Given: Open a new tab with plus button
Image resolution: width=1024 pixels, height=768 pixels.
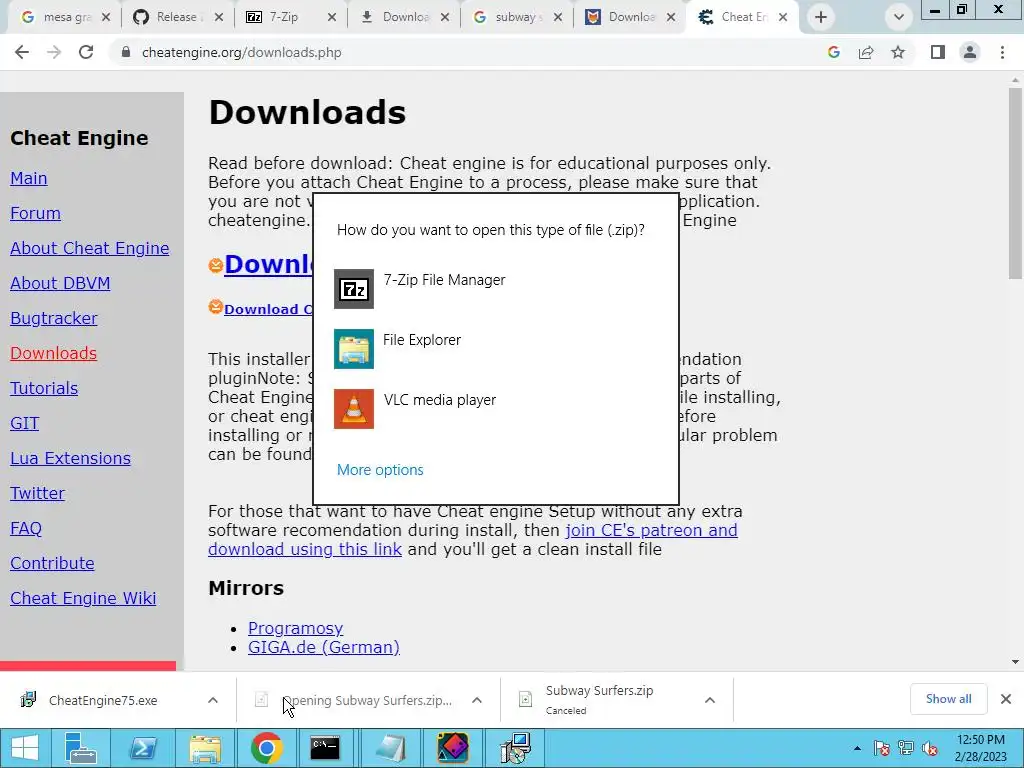Looking at the screenshot, I should (x=821, y=17).
